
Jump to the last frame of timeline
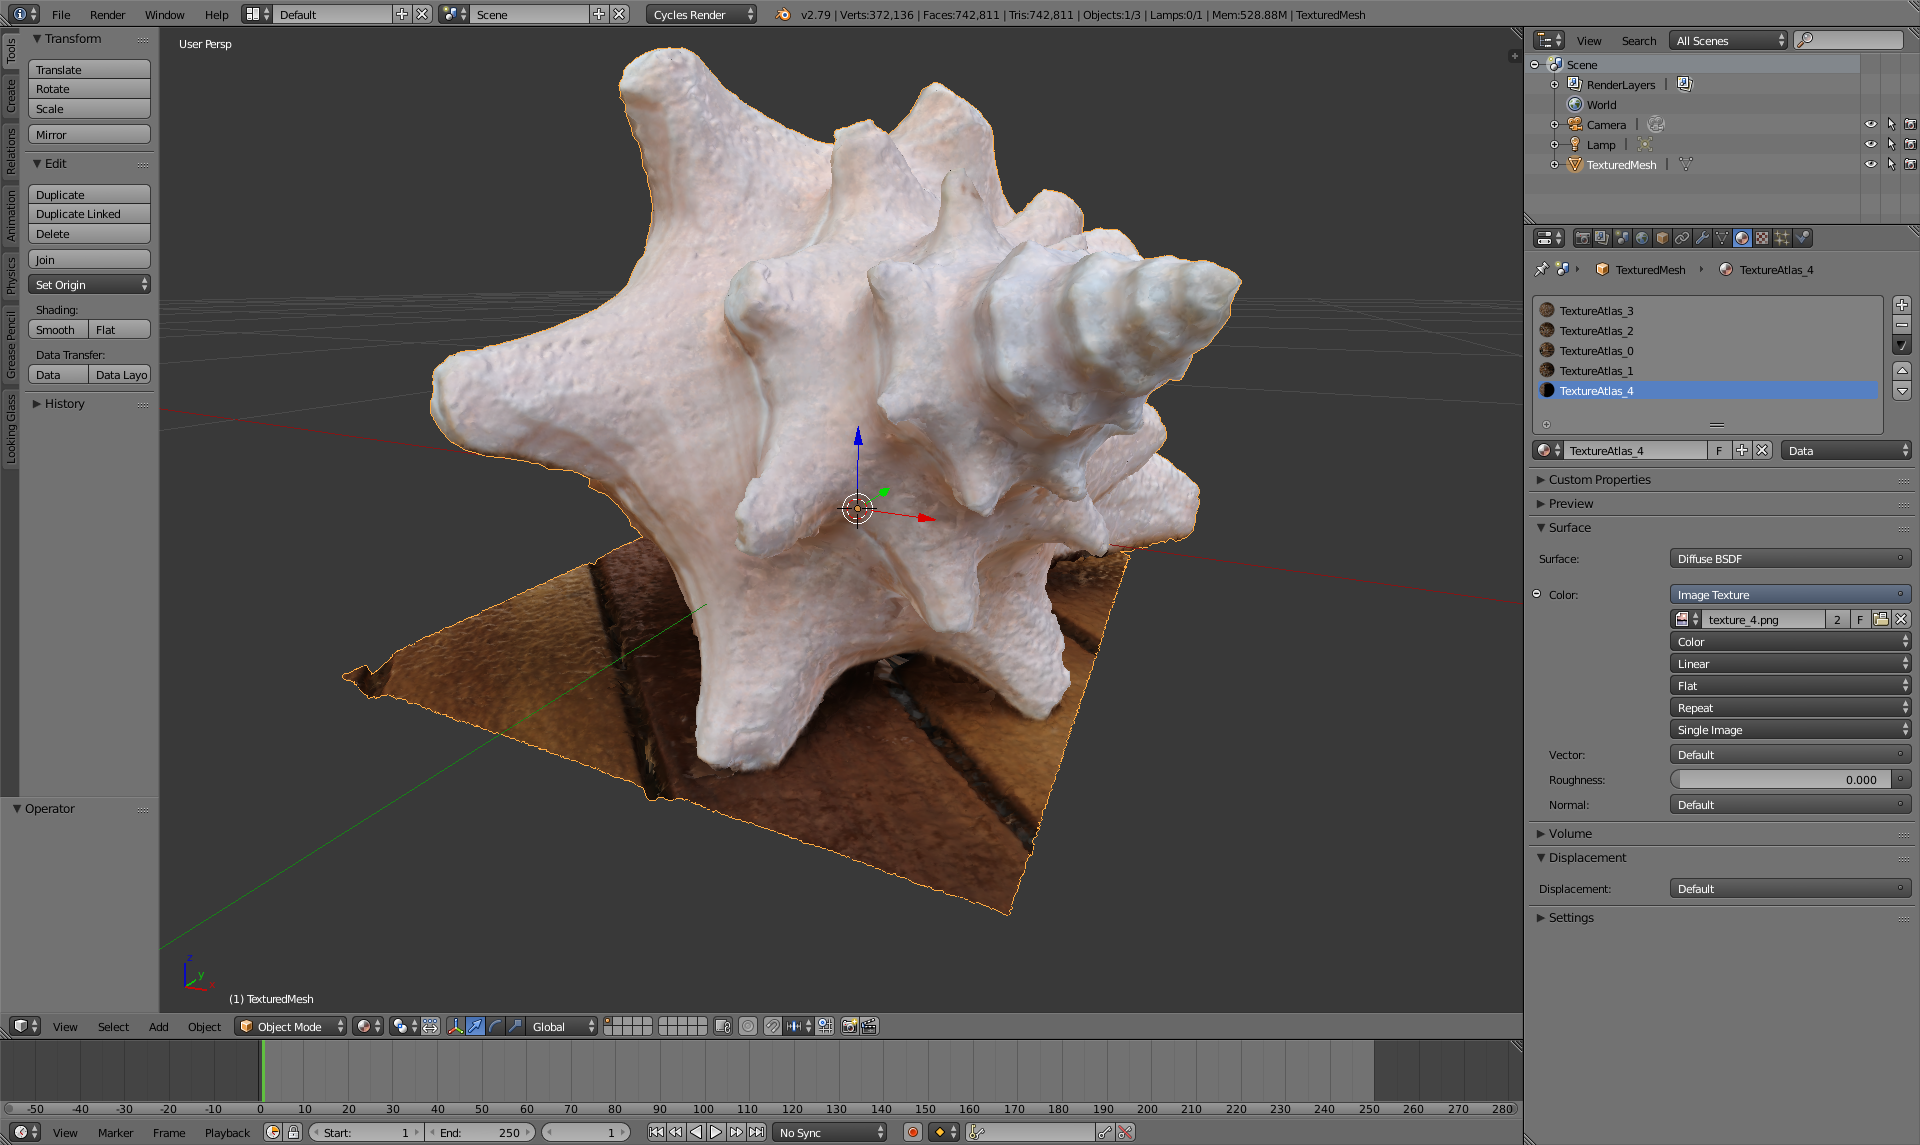[x=756, y=1132]
